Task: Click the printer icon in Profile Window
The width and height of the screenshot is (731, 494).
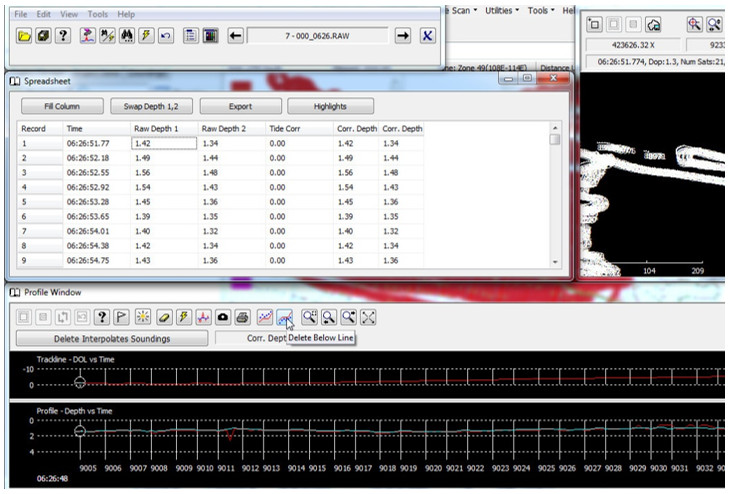Action: (x=242, y=318)
